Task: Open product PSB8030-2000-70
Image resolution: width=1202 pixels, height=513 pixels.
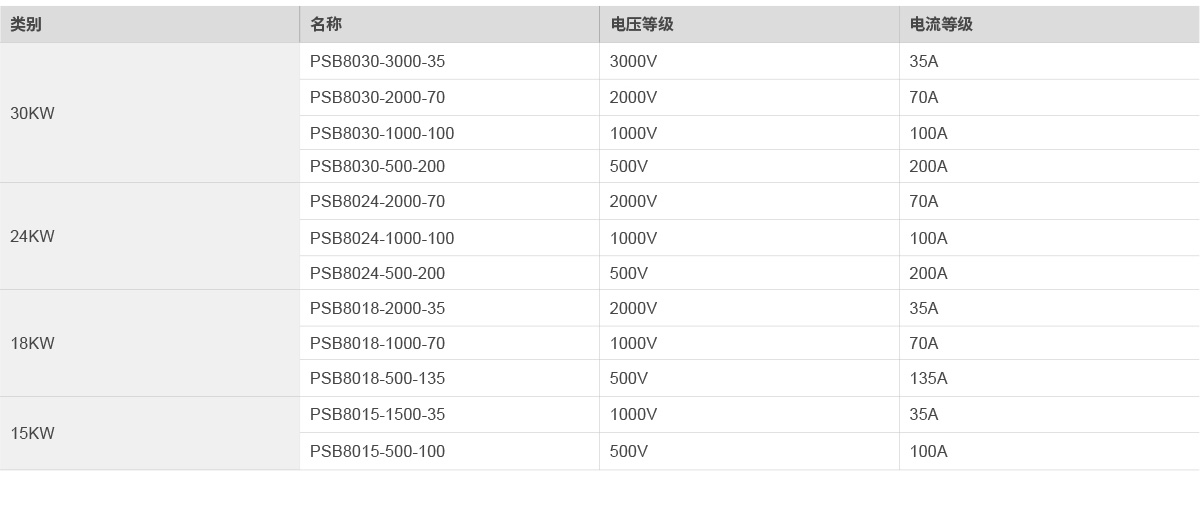Action: (x=377, y=98)
